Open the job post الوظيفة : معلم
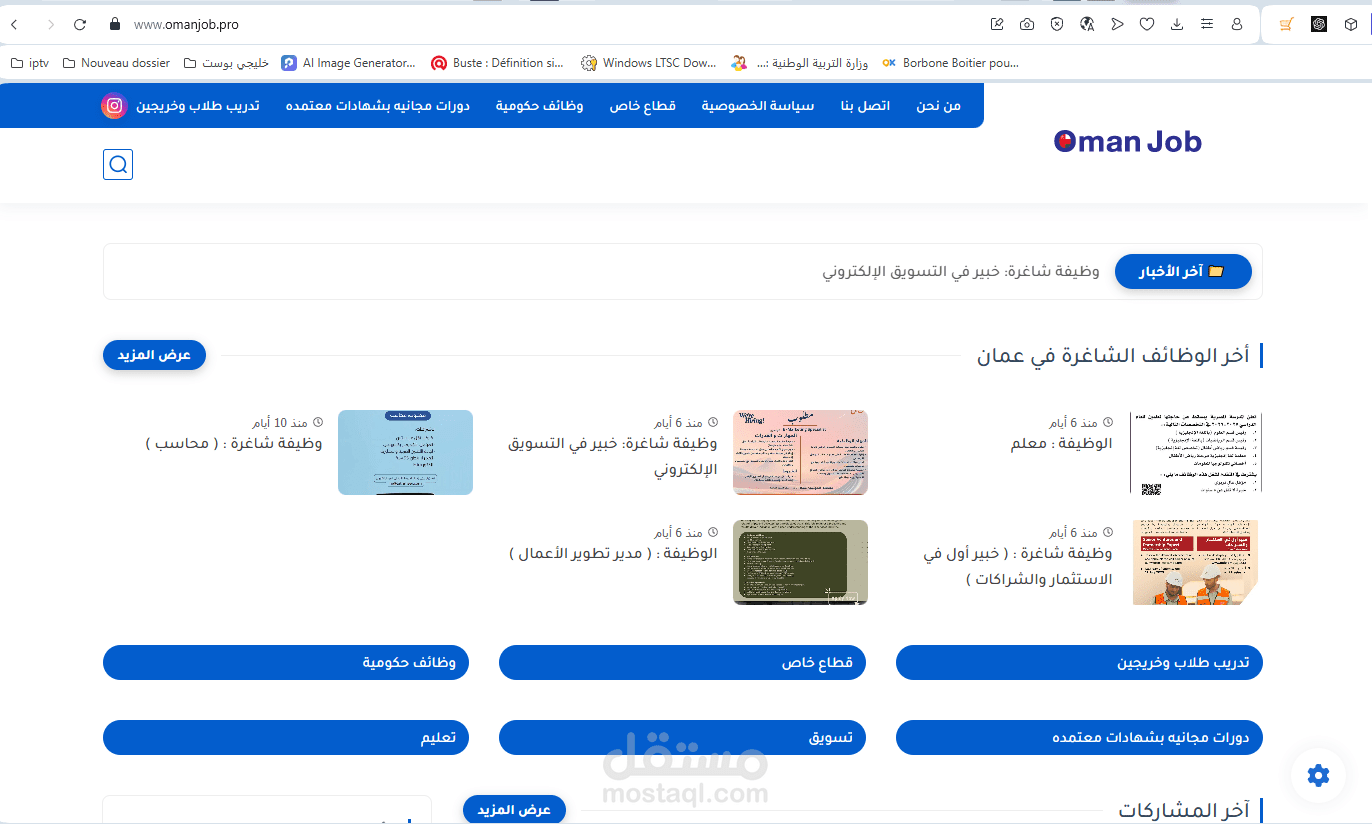The height and width of the screenshot is (824, 1372). point(1061,443)
